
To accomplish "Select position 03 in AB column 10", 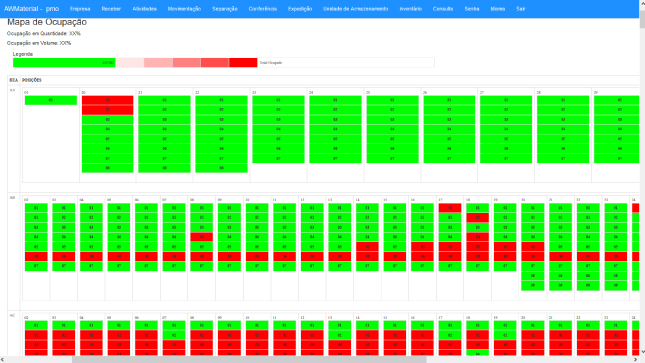I will point(257,227).
